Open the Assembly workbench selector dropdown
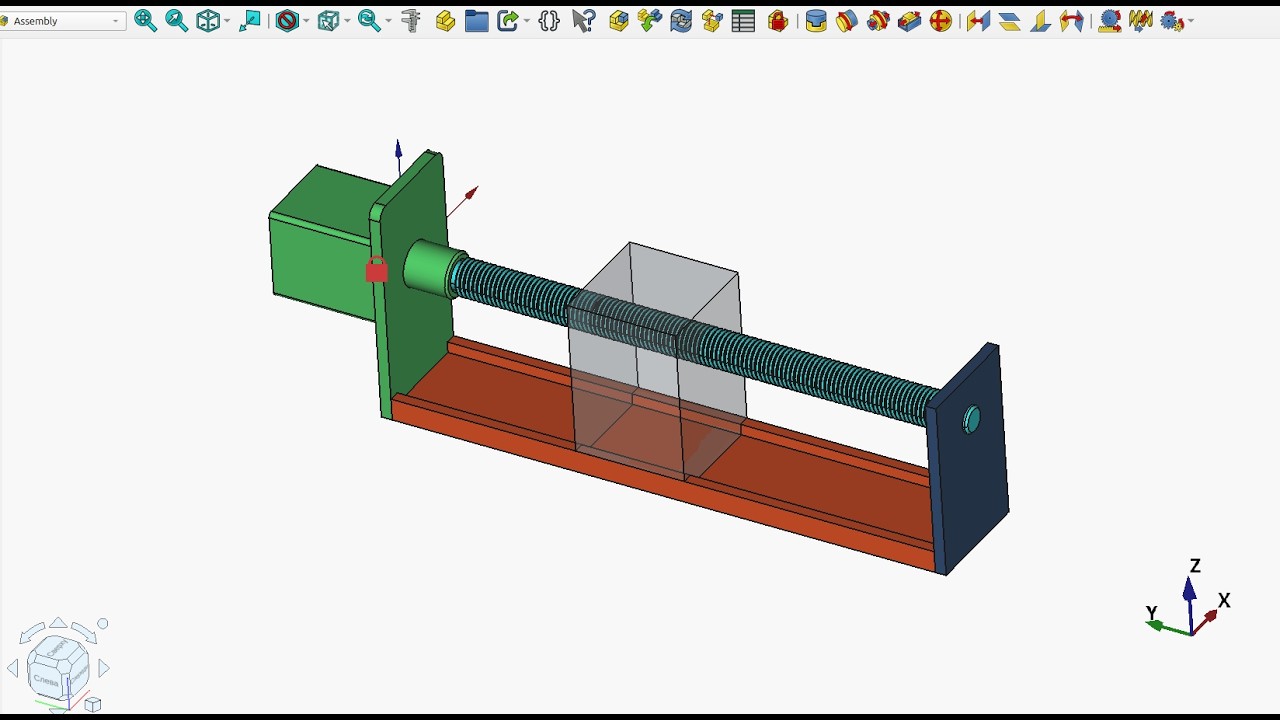This screenshot has width=1280, height=720. [x=62, y=21]
